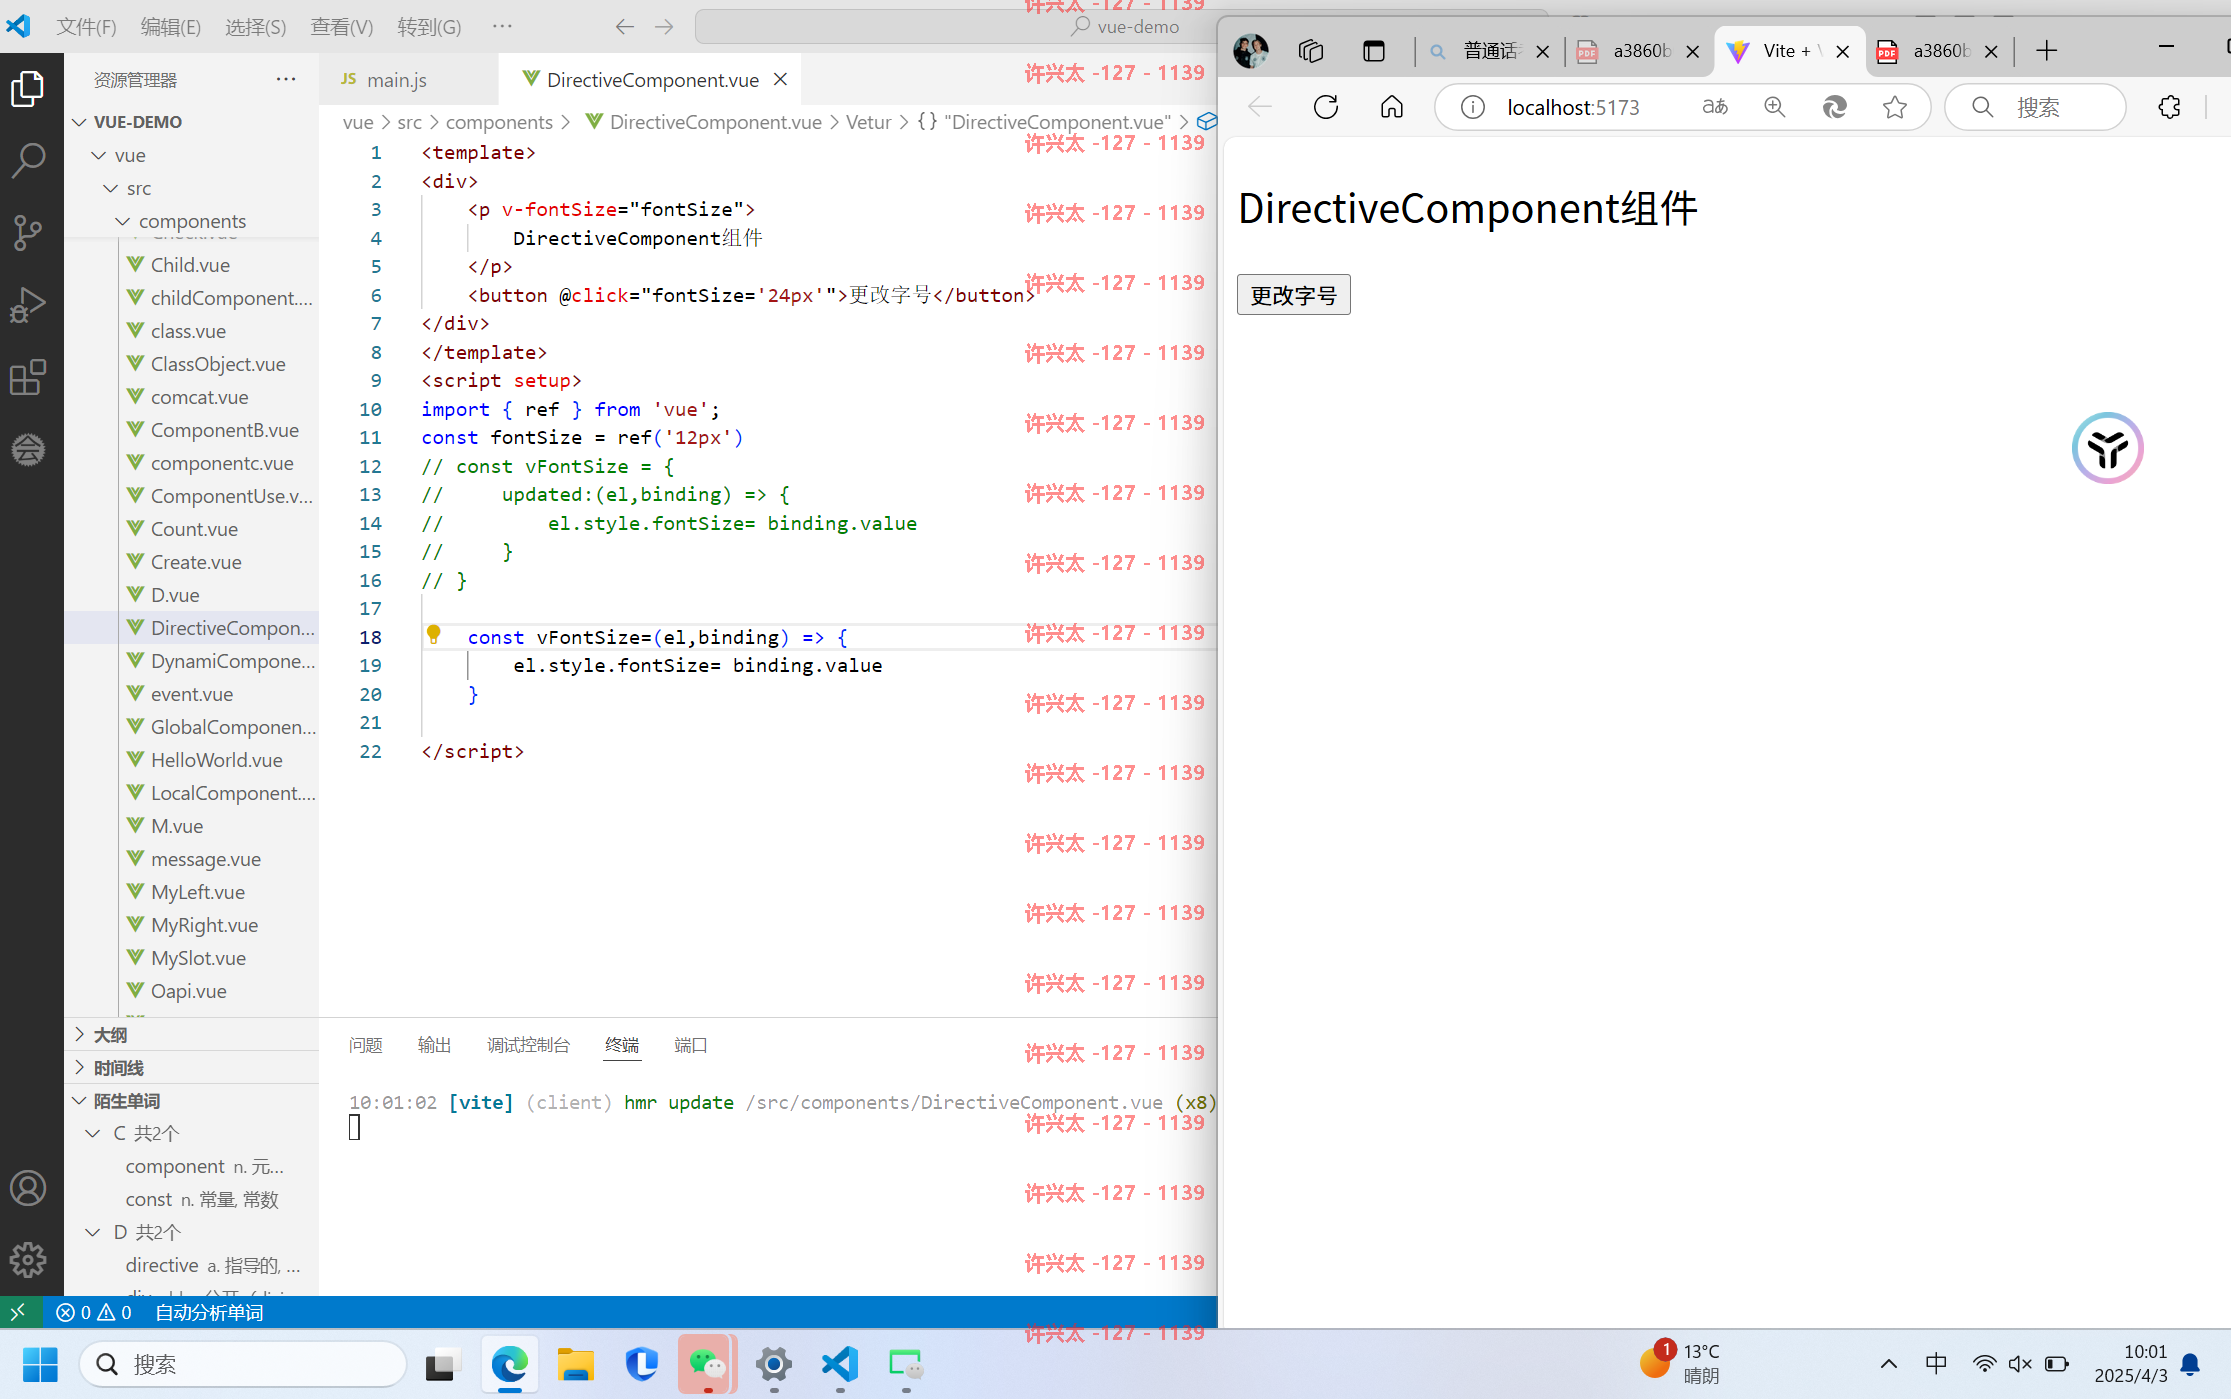This screenshot has width=2231, height=1399.
Task: Click the remote window status bar icon
Action: tap(18, 1312)
